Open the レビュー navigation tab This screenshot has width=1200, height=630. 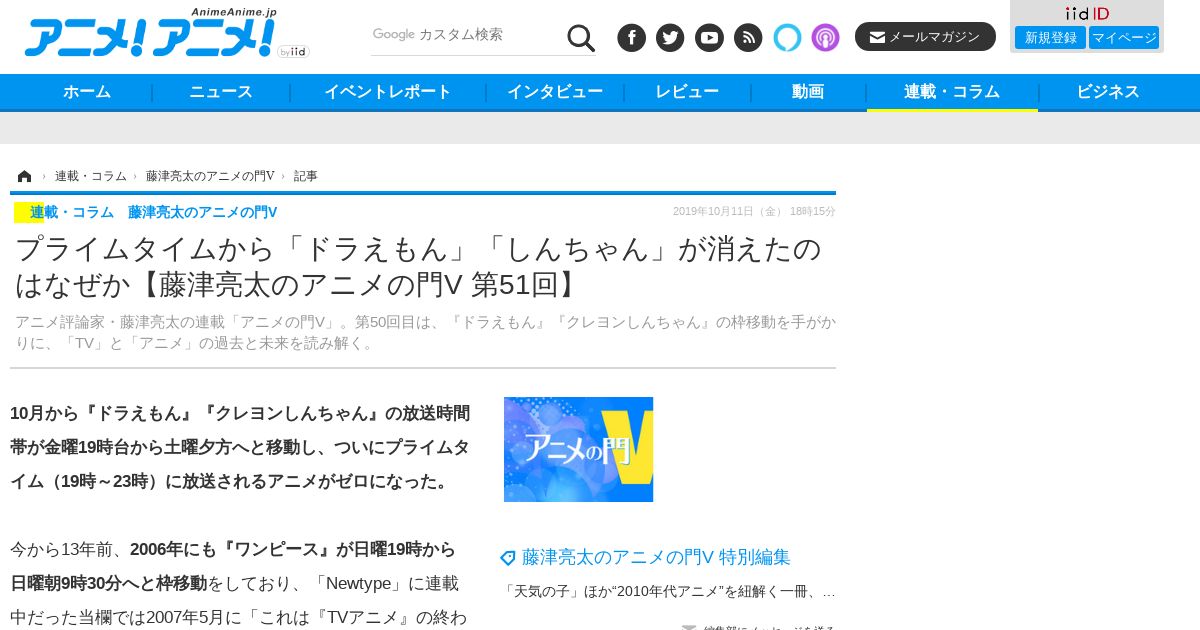pos(687,92)
